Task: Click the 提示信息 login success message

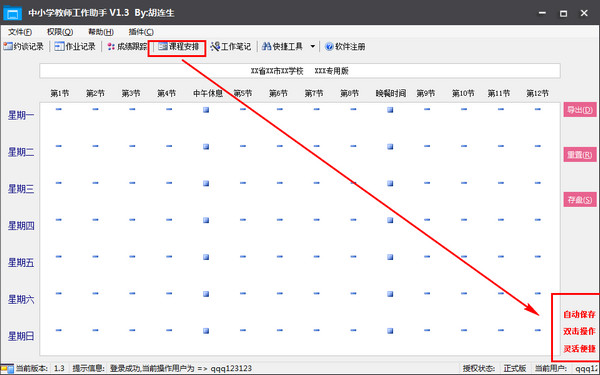Action: (162, 368)
